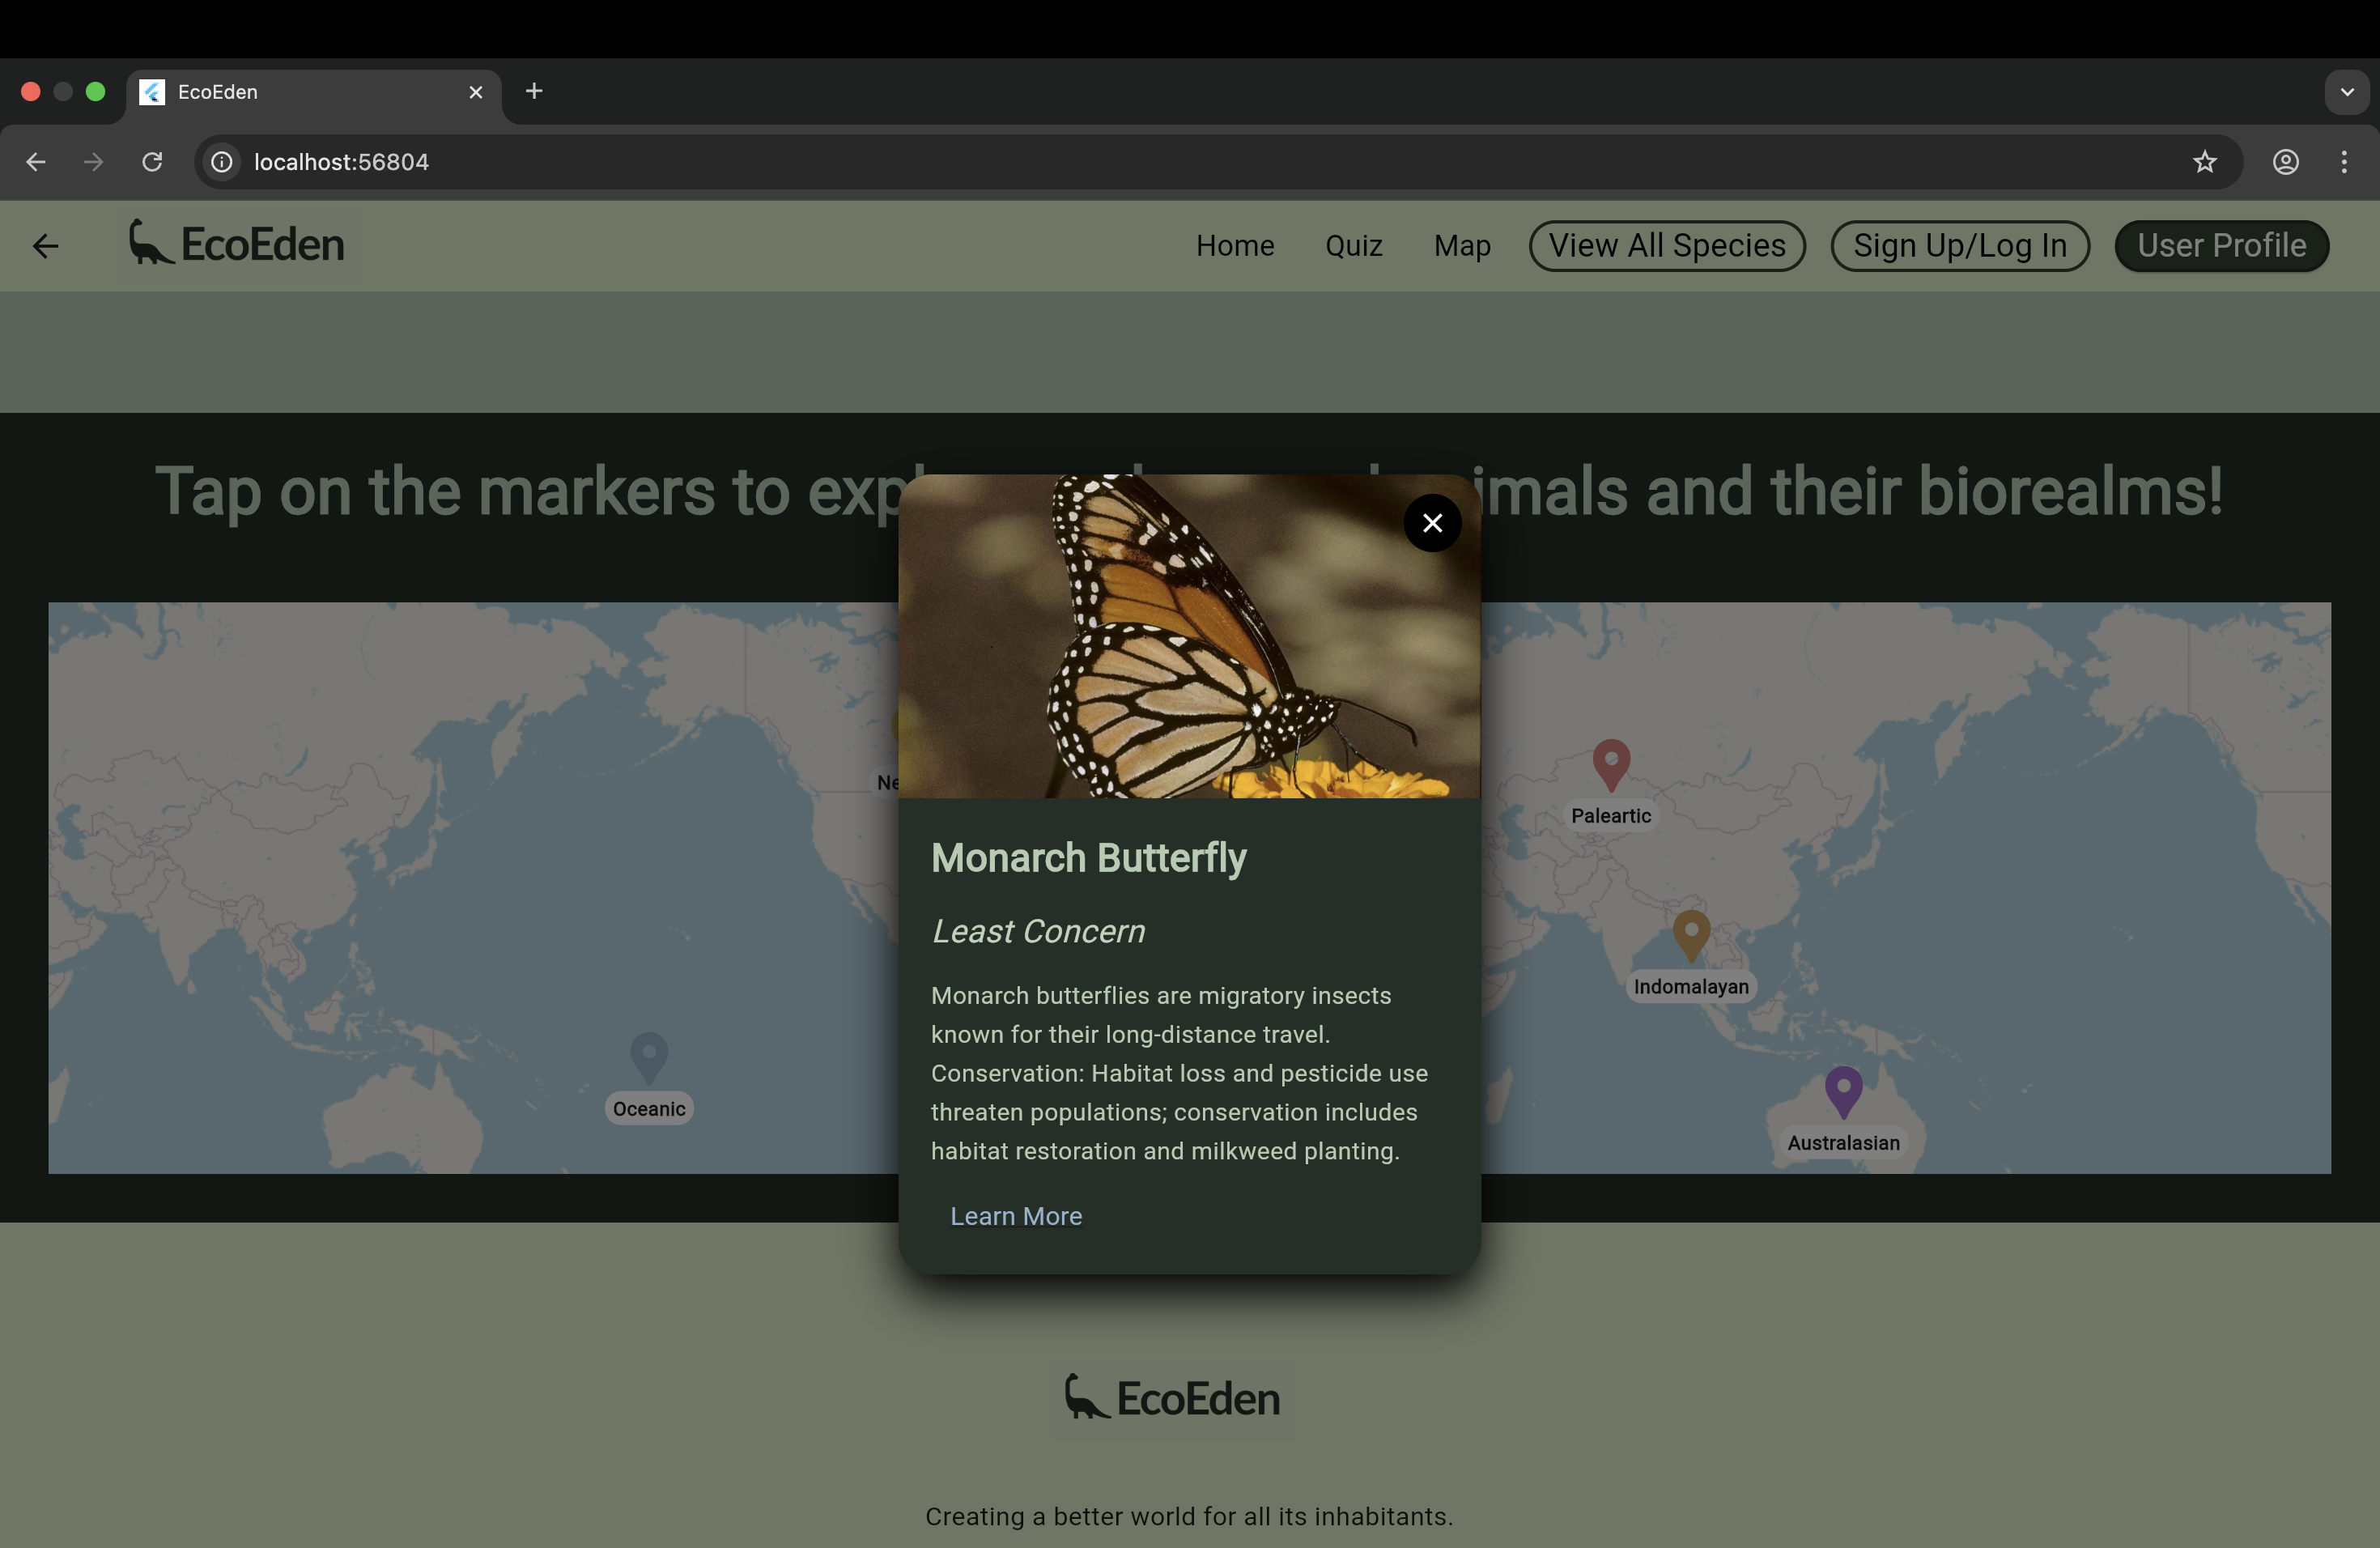Viewport: 2380px width, 1548px height.
Task: Click the app's back arrow icon
Action: (46, 246)
